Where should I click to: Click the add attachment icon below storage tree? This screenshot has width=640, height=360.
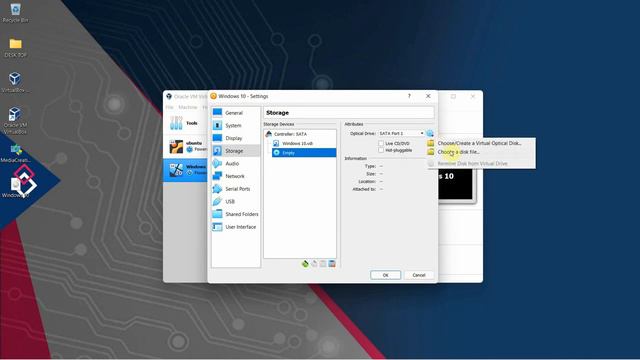pyautogui.click(x=323, y=264)
